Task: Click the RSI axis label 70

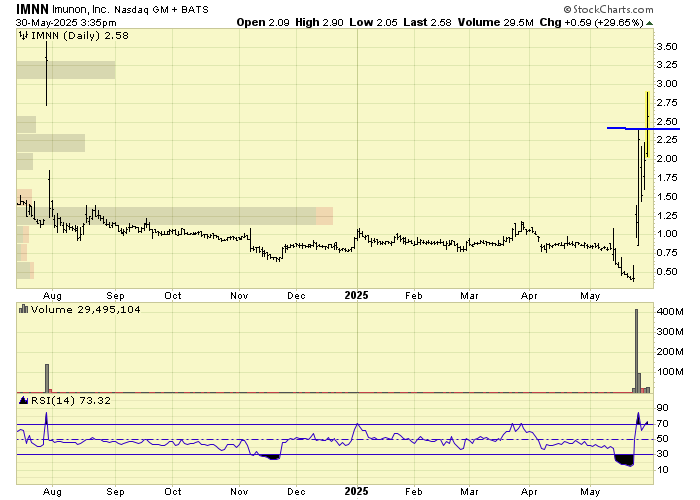Action: pyautogui.click(x=662, y=424)
